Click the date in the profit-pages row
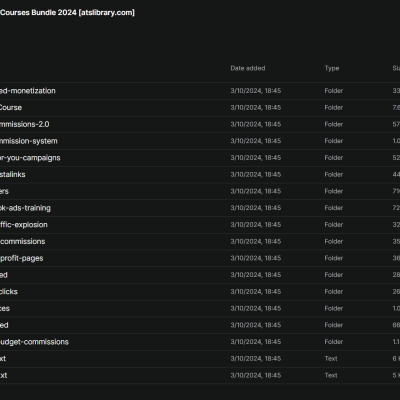 (x=256, y=258)
